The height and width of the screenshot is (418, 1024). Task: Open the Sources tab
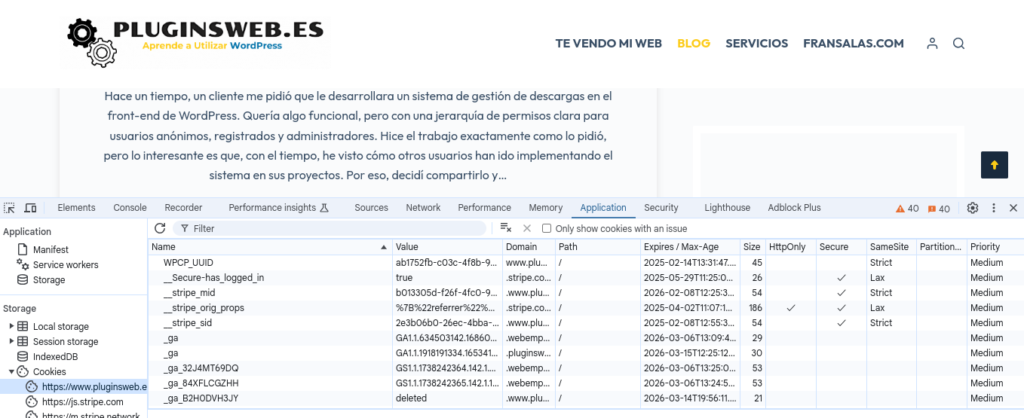(372, 208)
